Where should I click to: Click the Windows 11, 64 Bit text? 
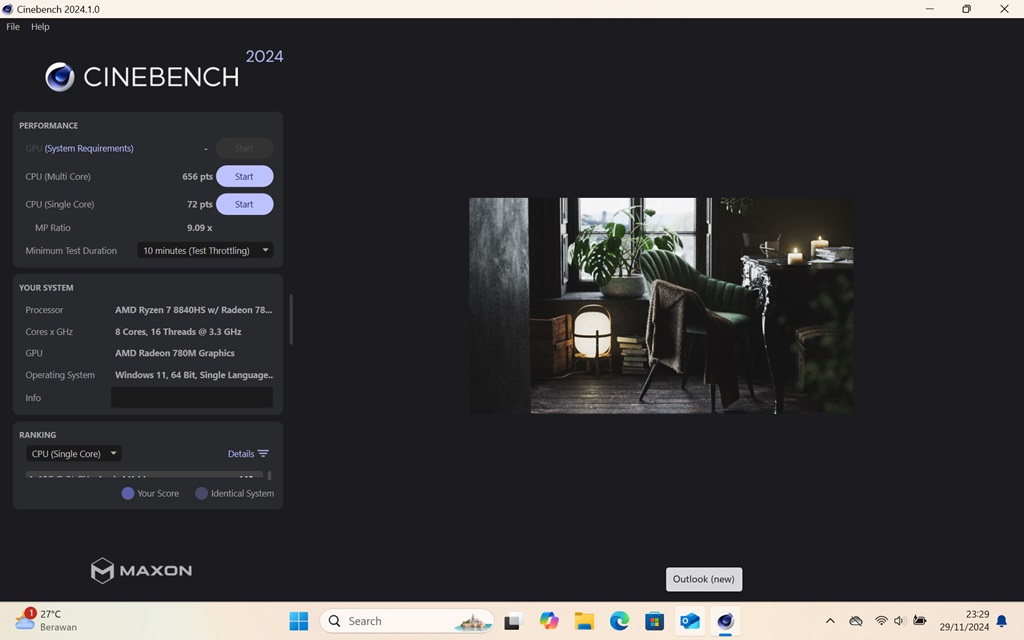194,375
